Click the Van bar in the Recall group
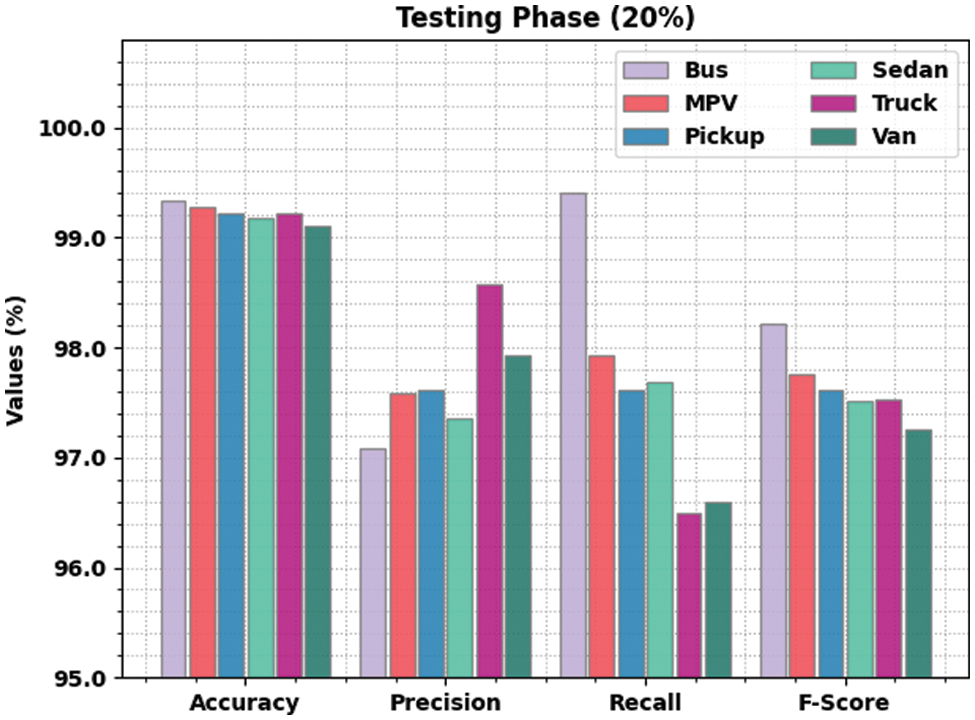Screen dimensions: 975x720 [717, 590]
